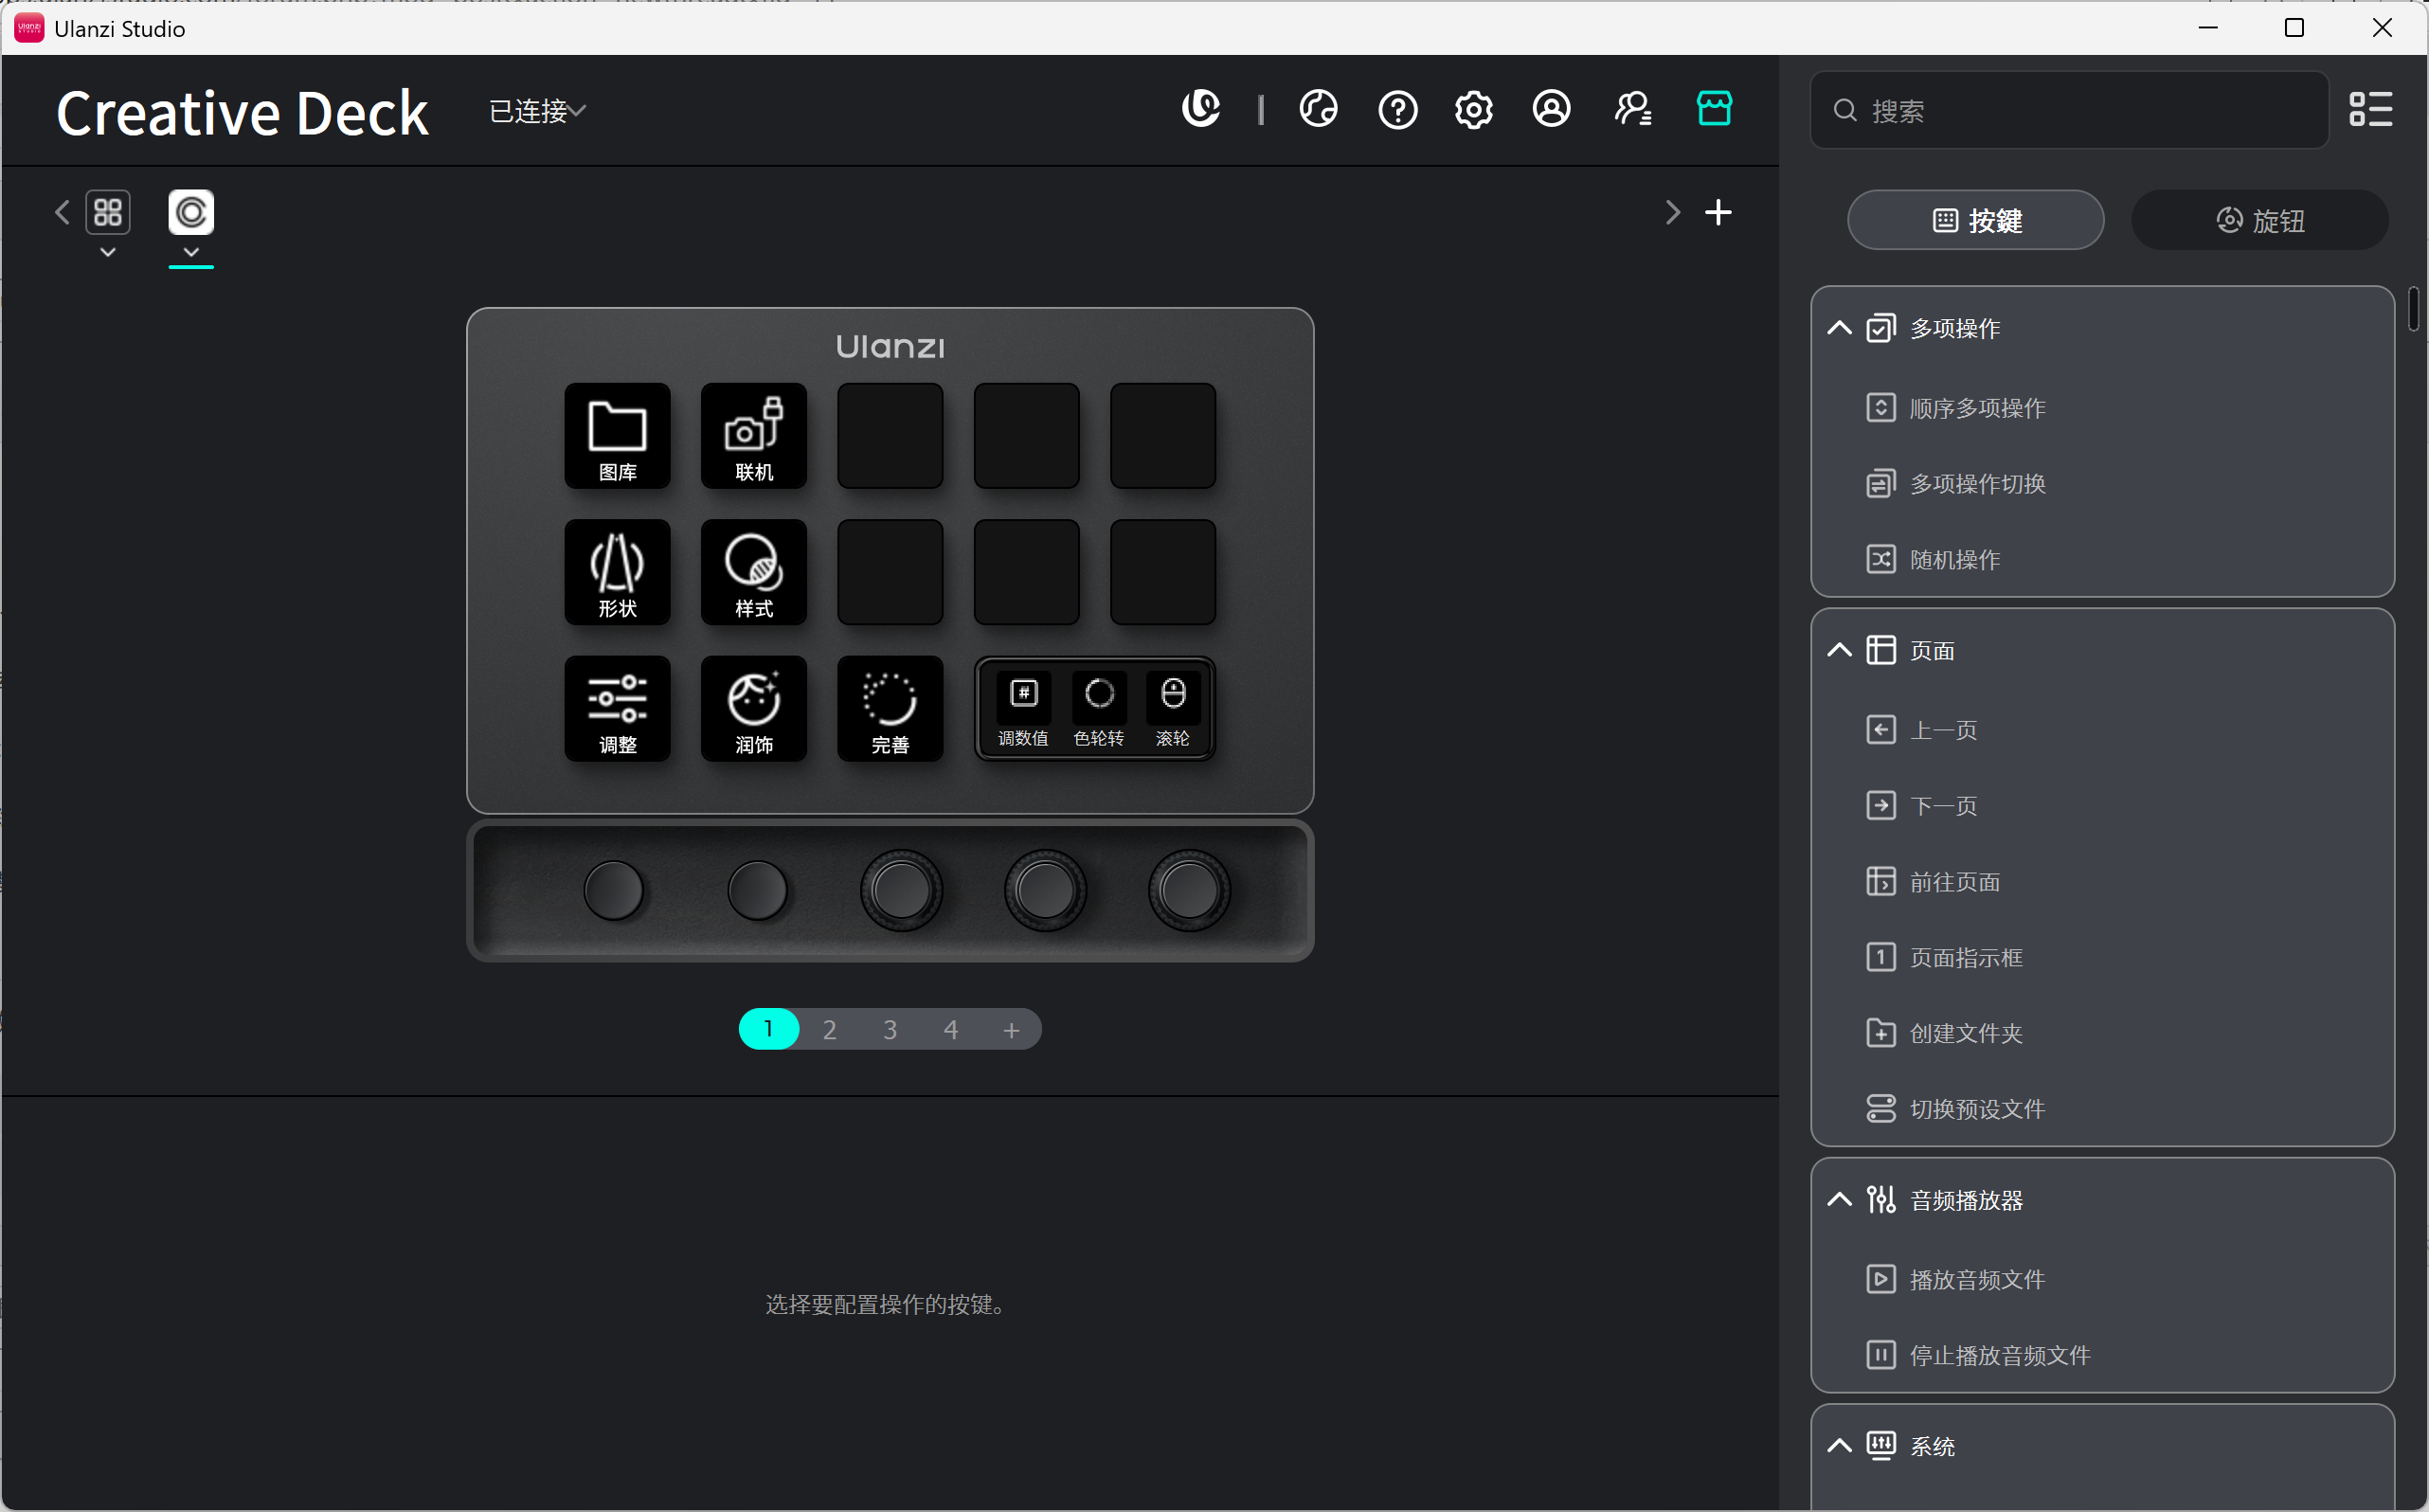Collapse the 页面 category
The image size is (2429, 1512).
tap(1839, 650)
